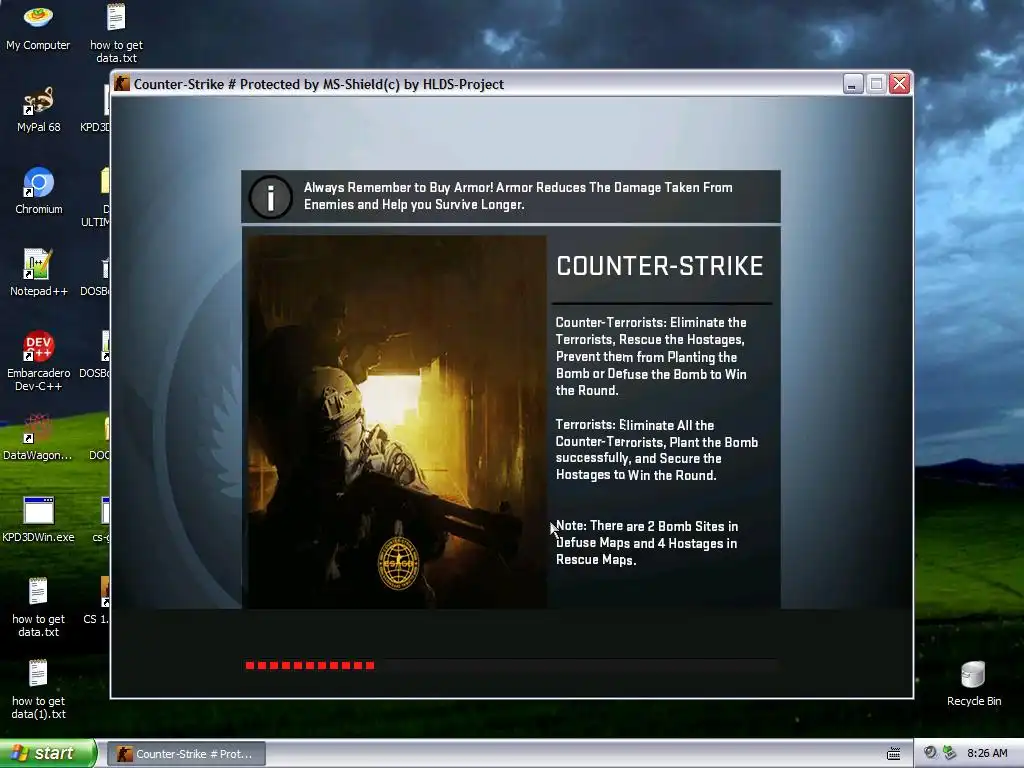Click the green safely remove hardware tray icon
The height and width of the screenshot is (768, 1024).
coord(949,753)
